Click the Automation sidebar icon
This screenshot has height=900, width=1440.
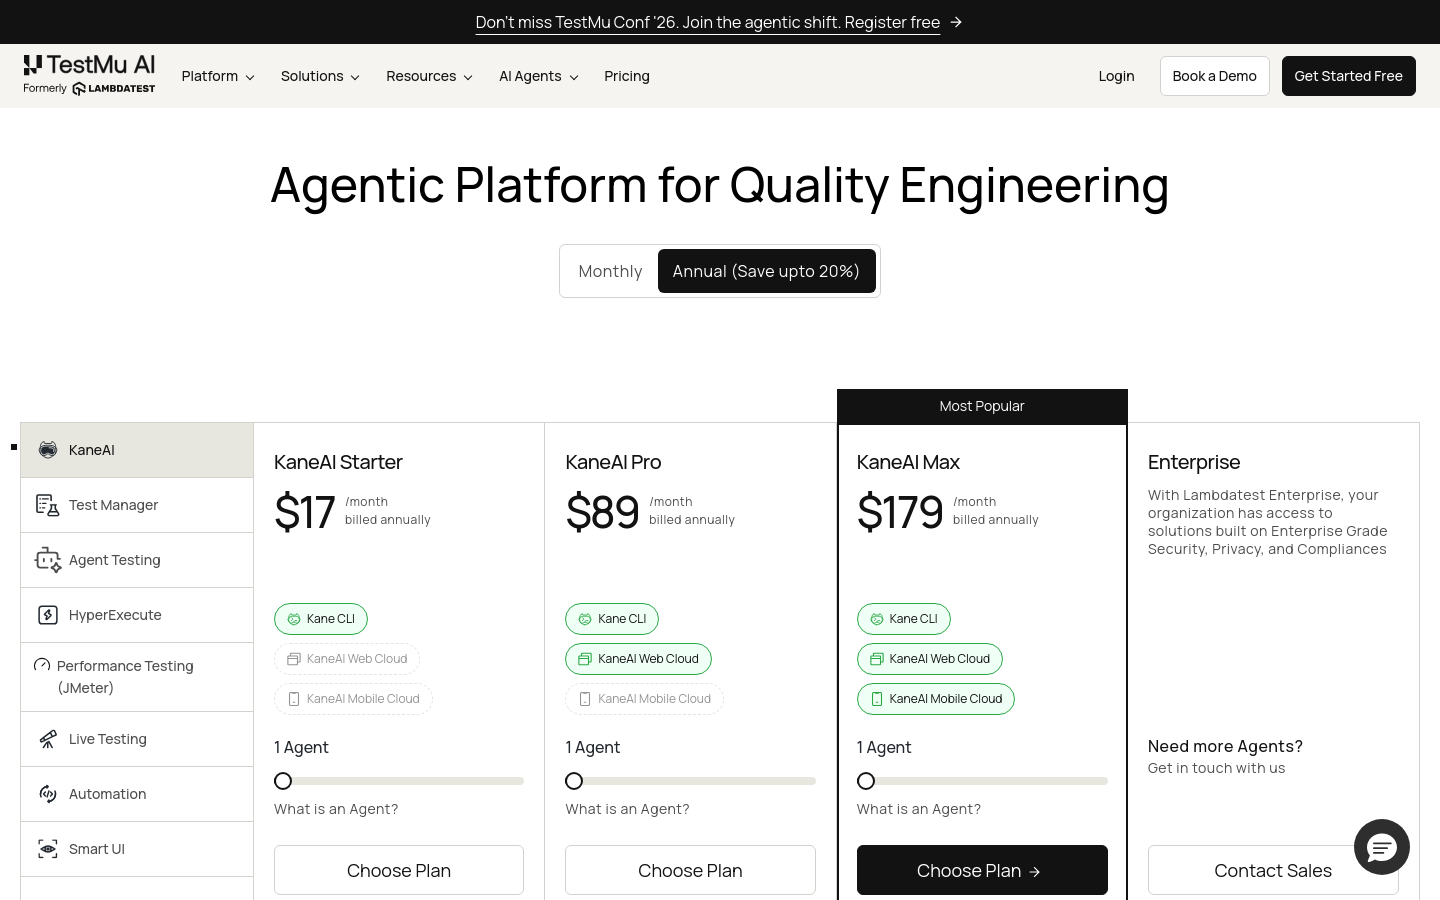(x=48, y=794)
